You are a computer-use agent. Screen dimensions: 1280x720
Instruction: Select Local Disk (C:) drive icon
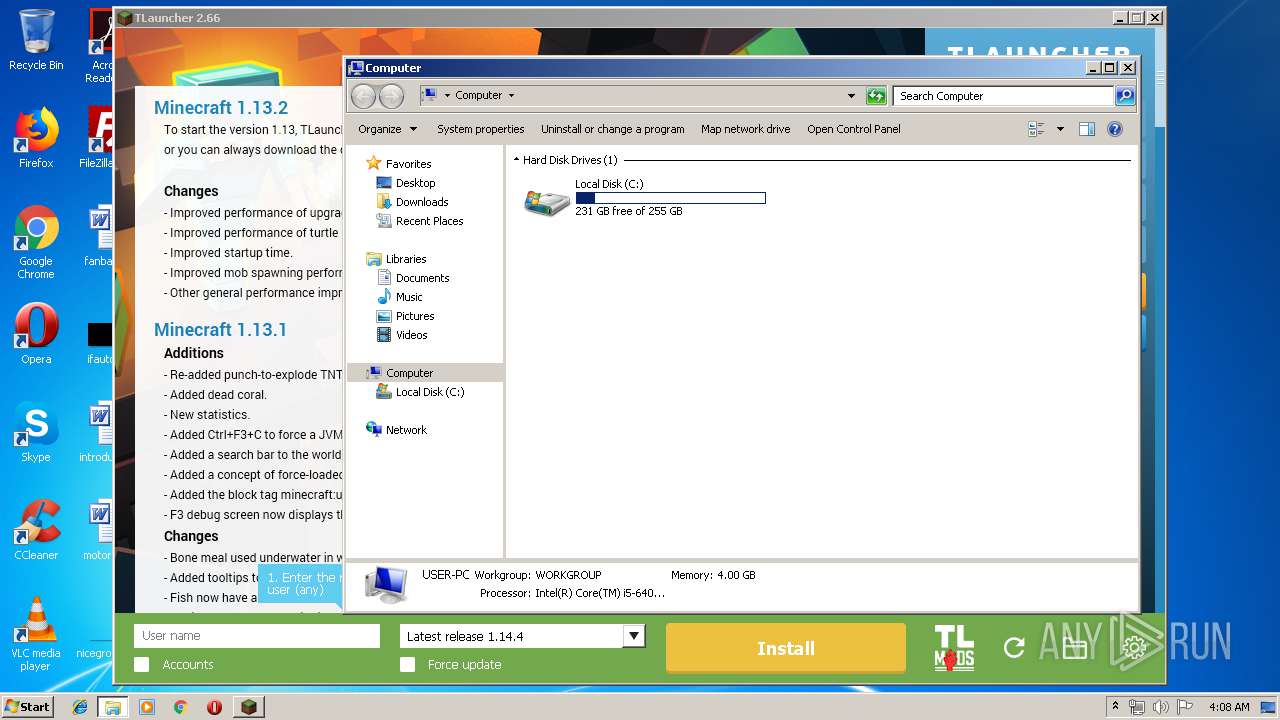tap(547, 201)
